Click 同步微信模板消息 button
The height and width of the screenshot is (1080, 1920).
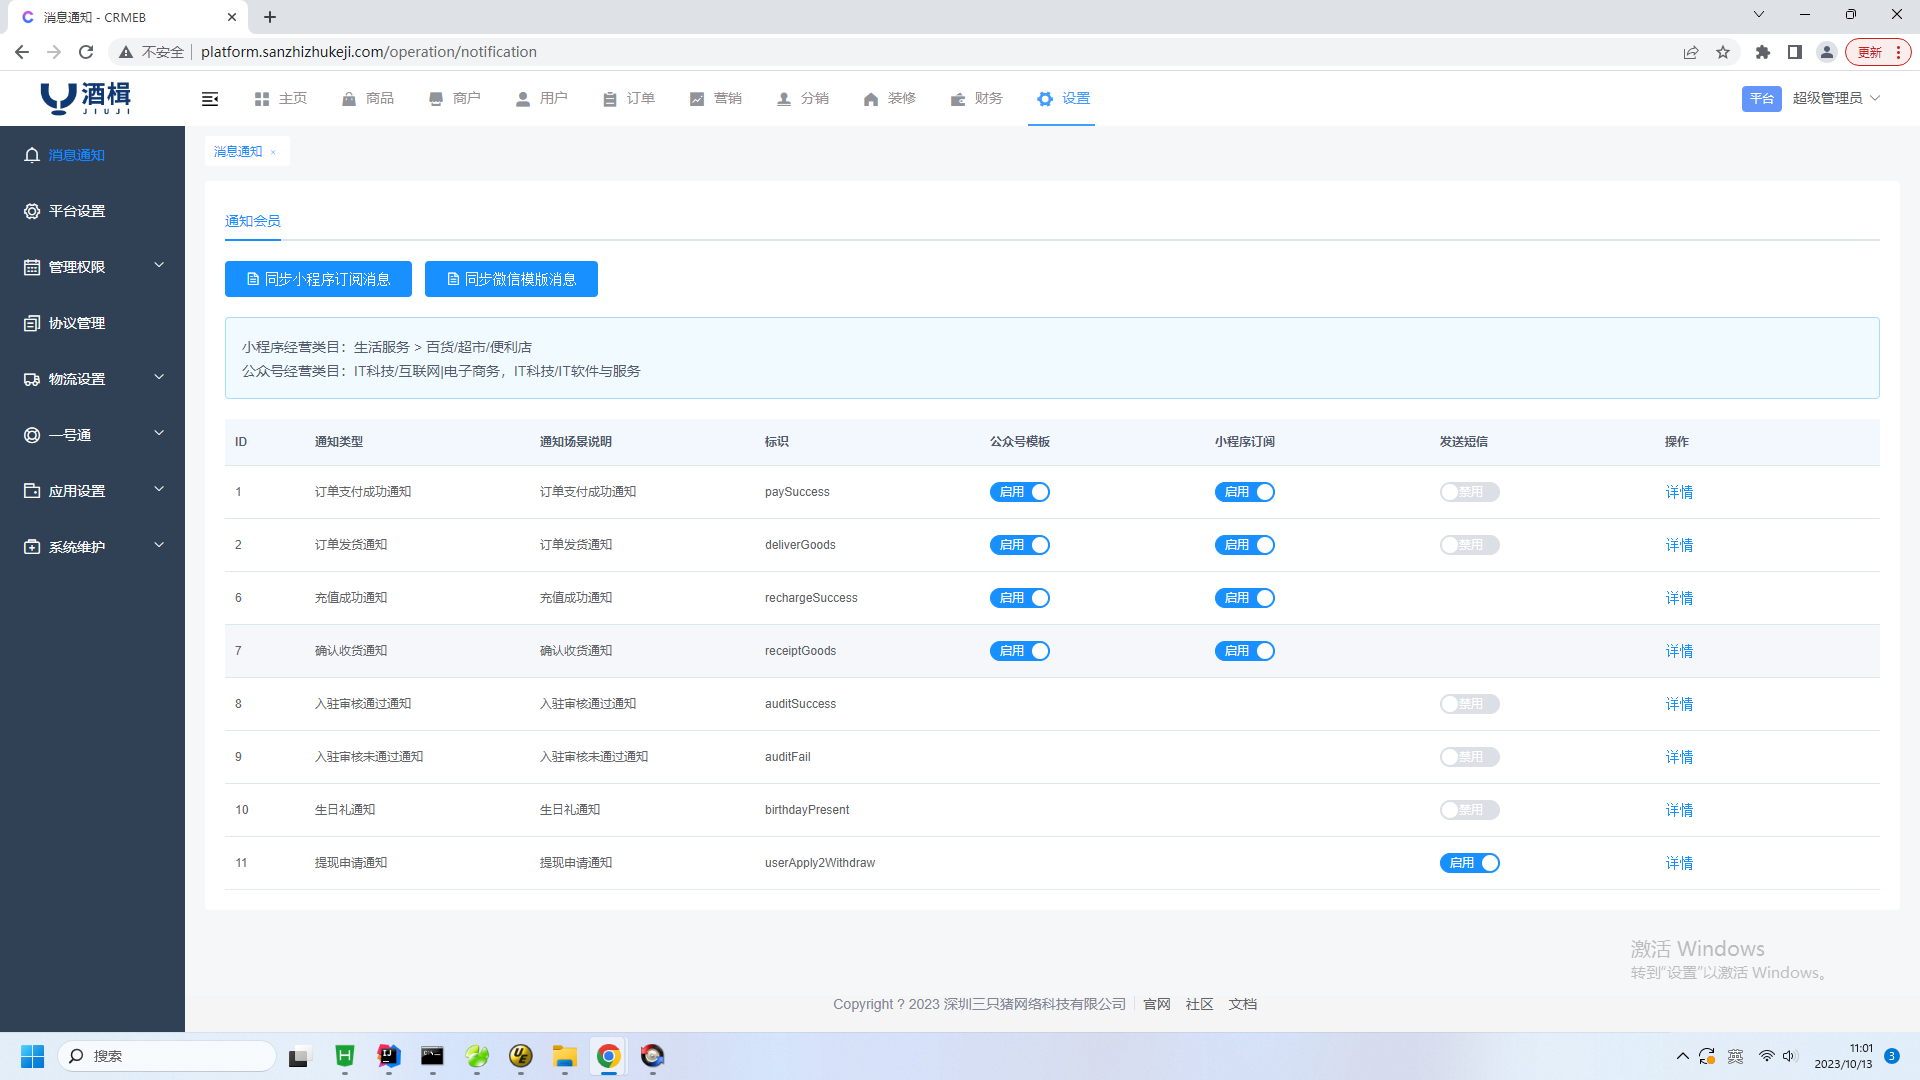[511, 279]
